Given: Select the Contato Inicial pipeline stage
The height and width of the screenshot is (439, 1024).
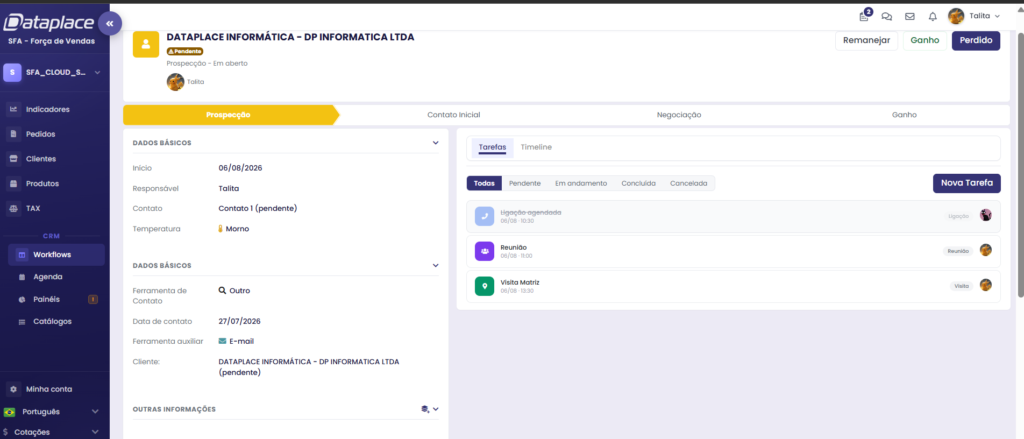Looking at the screenshot, I should point(454,115).
